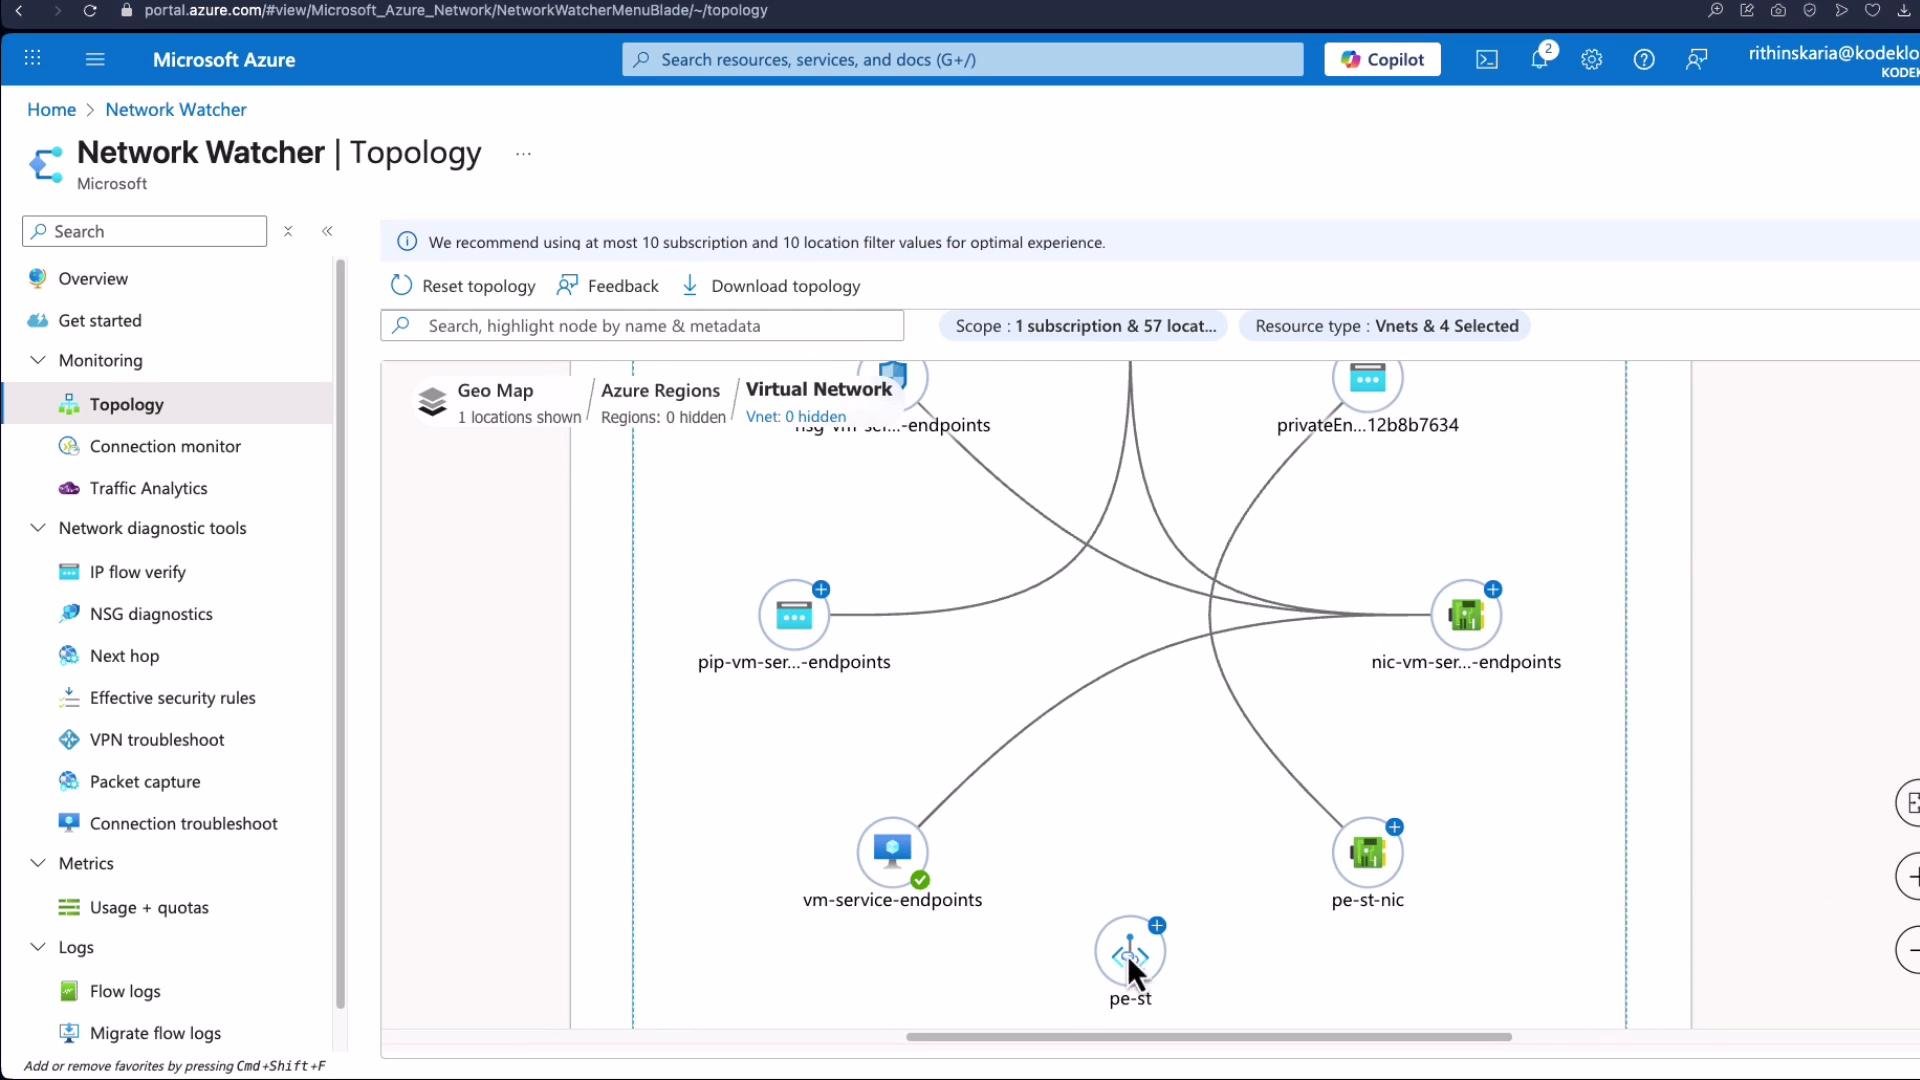Screen dimensions: 1920x1080
Task: Open the notifications bell
Action: pyautogui.click(x=1540, y=59)
